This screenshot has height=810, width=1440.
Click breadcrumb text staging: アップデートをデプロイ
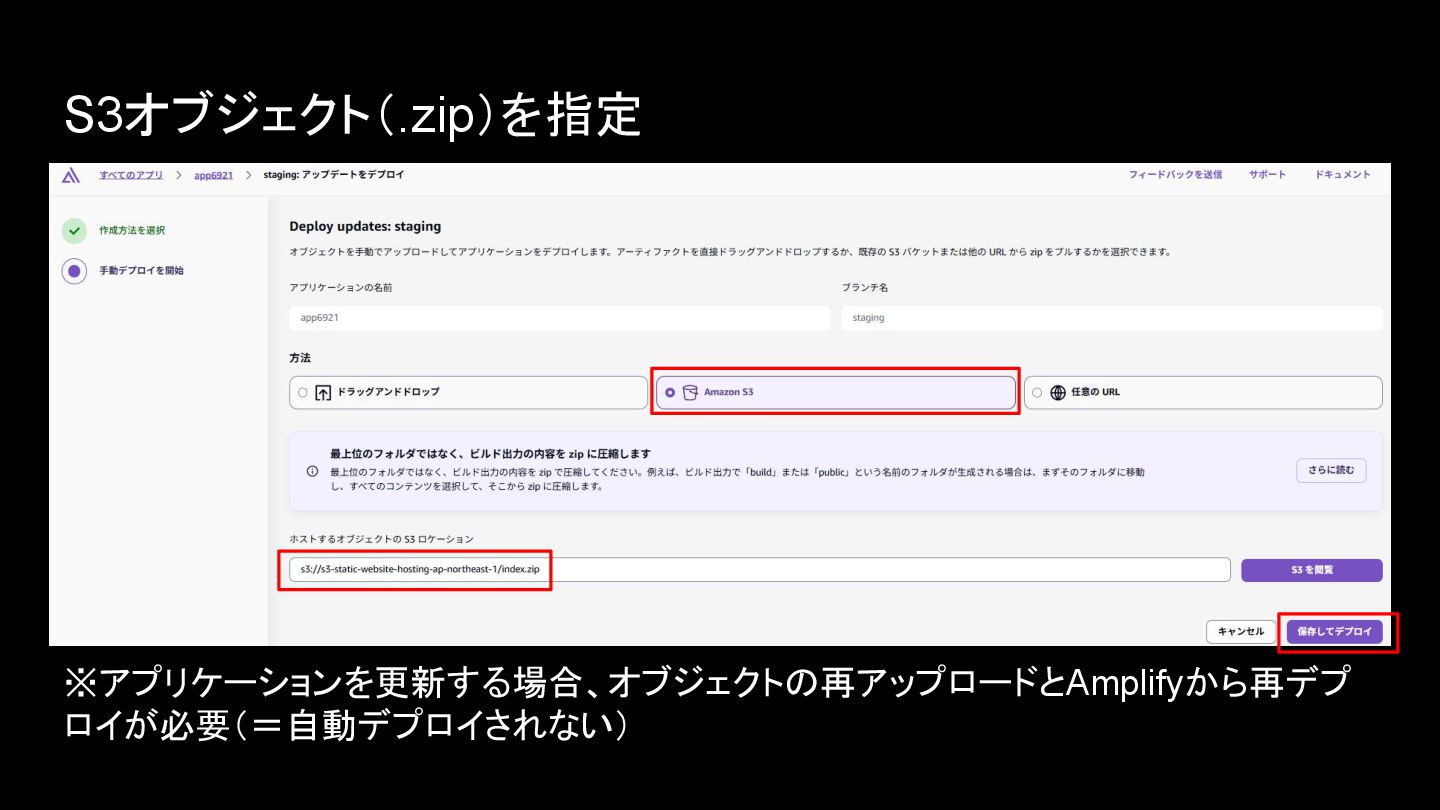(334, 175)
